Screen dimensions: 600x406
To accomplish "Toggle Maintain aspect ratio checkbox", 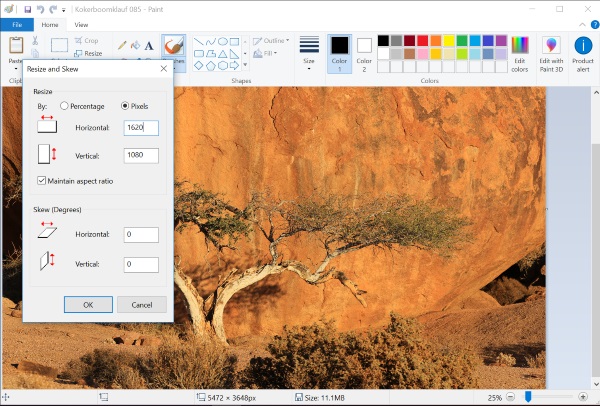I will click(x=41, y=181).
